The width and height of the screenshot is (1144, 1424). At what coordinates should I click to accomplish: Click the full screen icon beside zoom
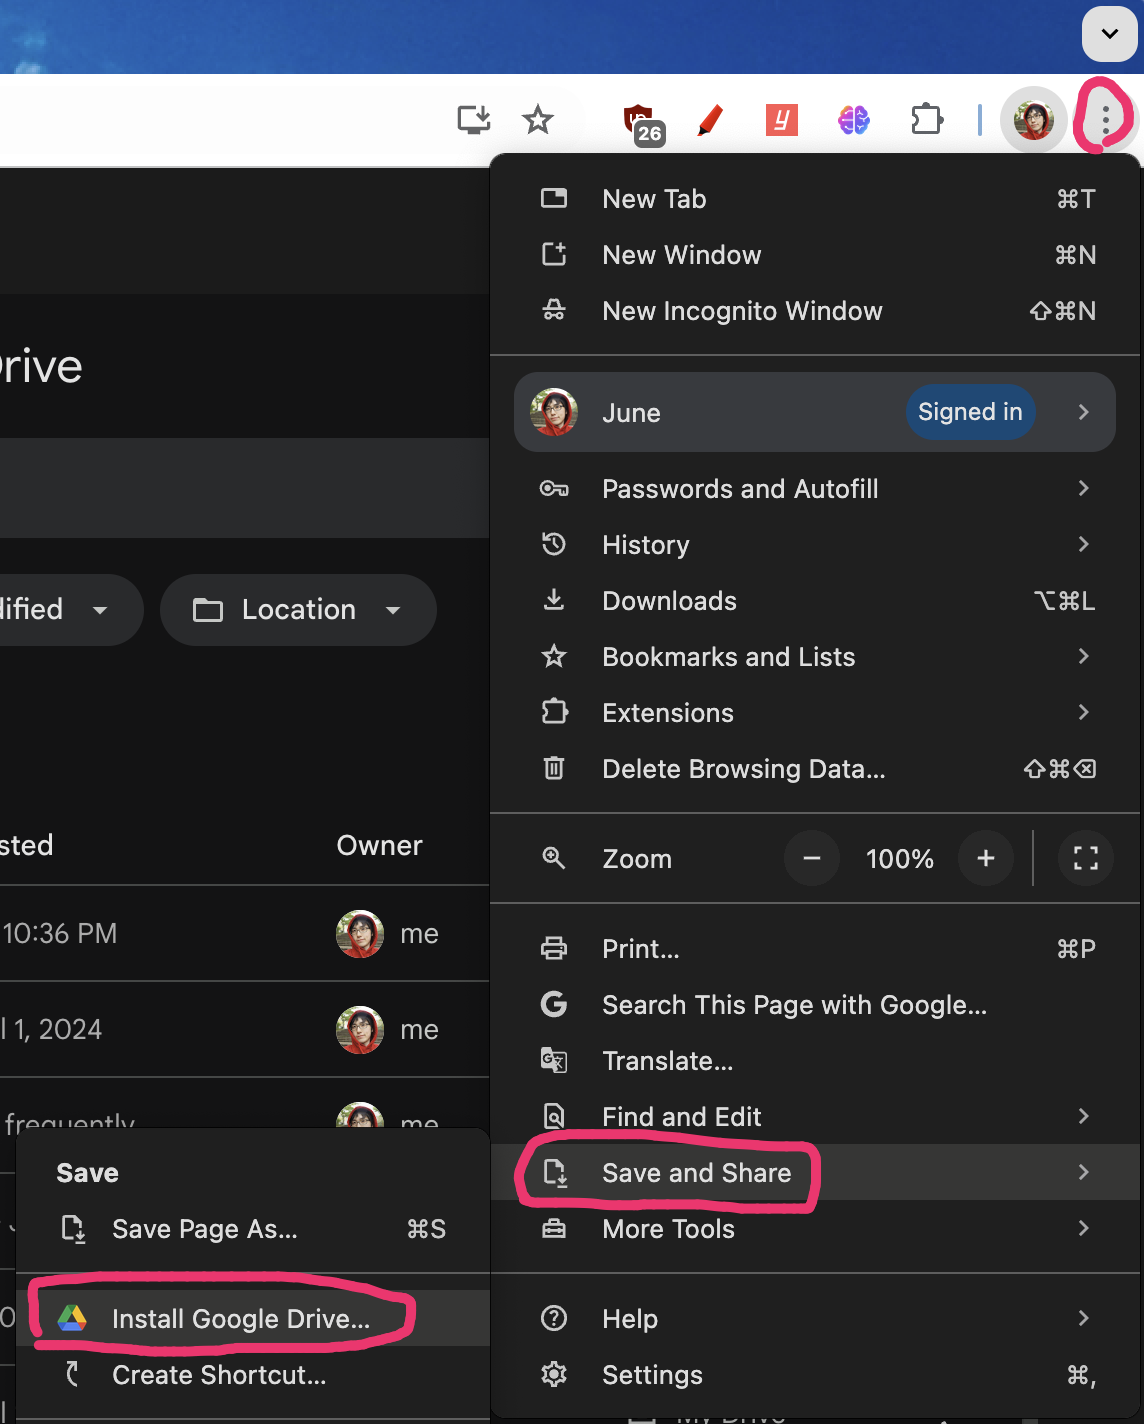click(1086, 858)
